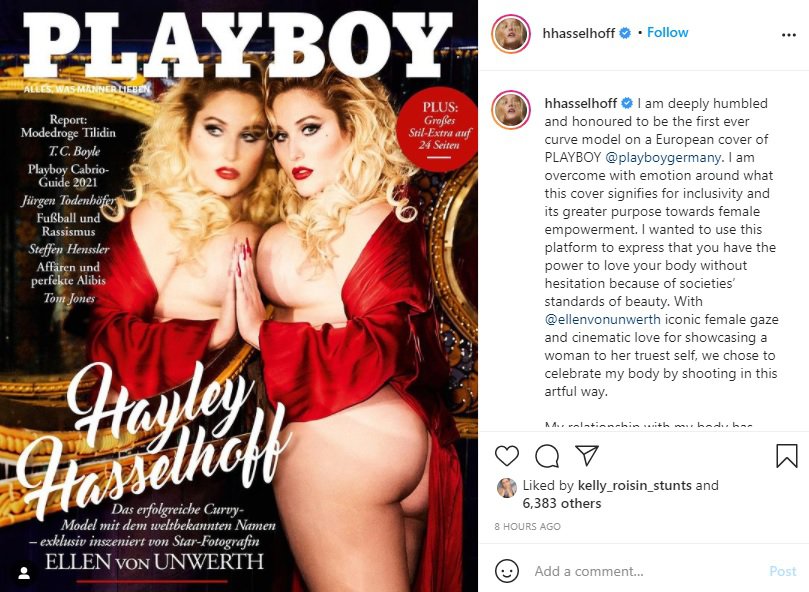Open comments via the speech bubble icon
Image resolution: width=809 pixels, height=592 pixels.
547,456
